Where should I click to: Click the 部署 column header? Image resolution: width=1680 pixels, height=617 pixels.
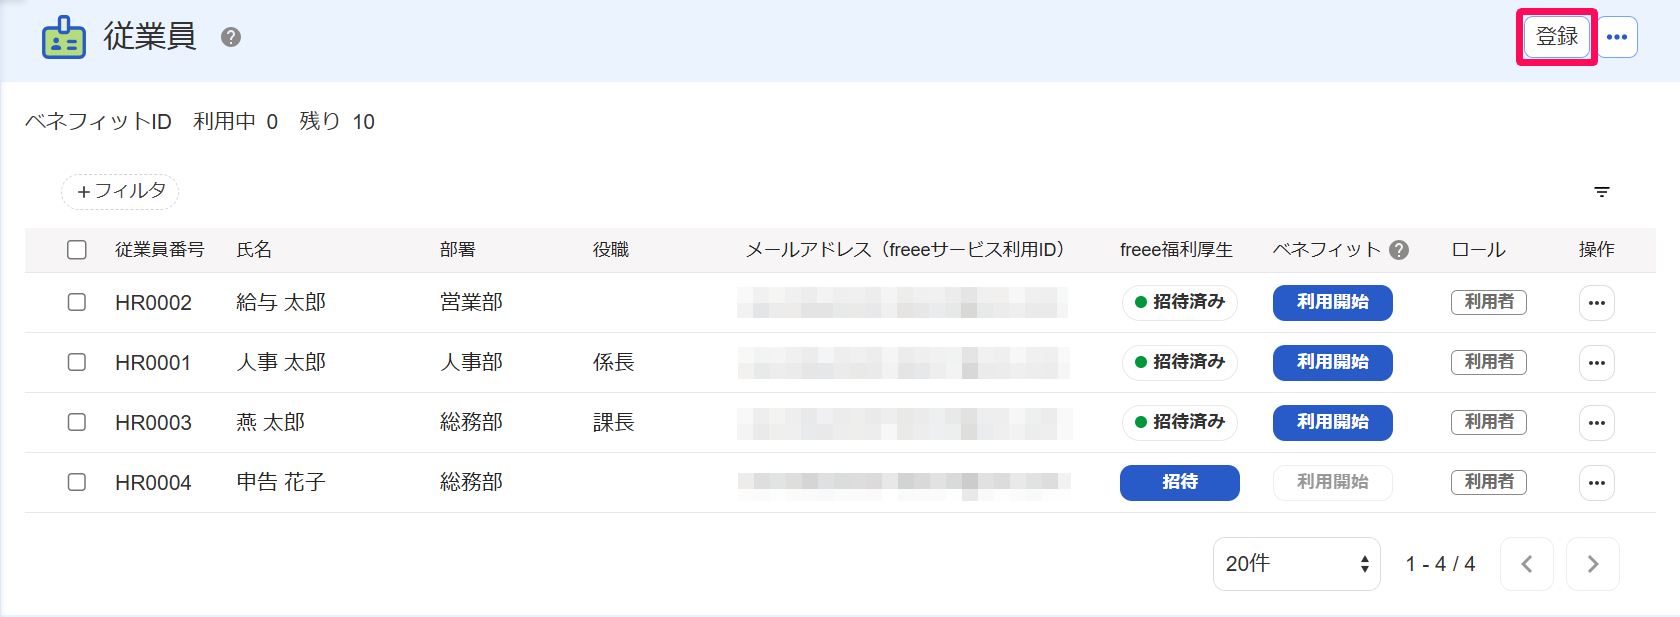(458, 250)
